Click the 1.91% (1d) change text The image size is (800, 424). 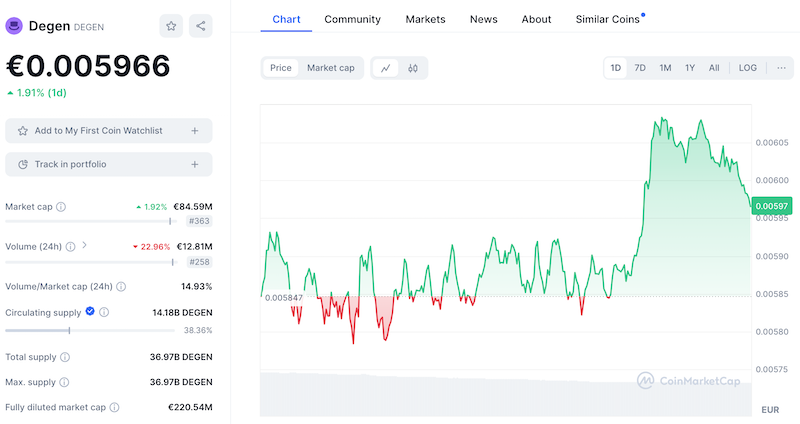pos(37,93)
